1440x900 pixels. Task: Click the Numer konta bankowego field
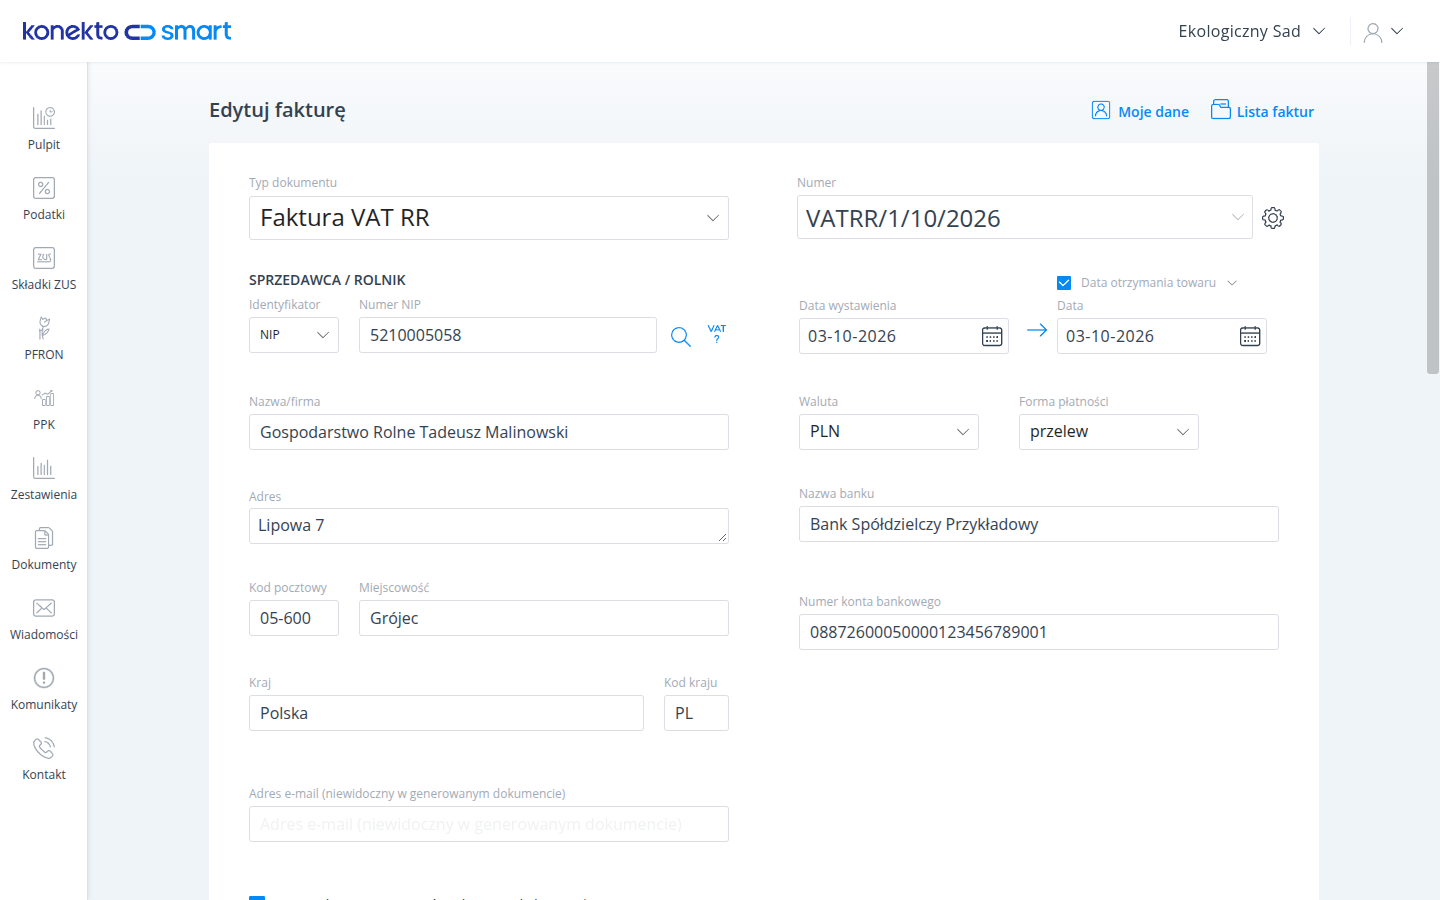pos(1039,632)
